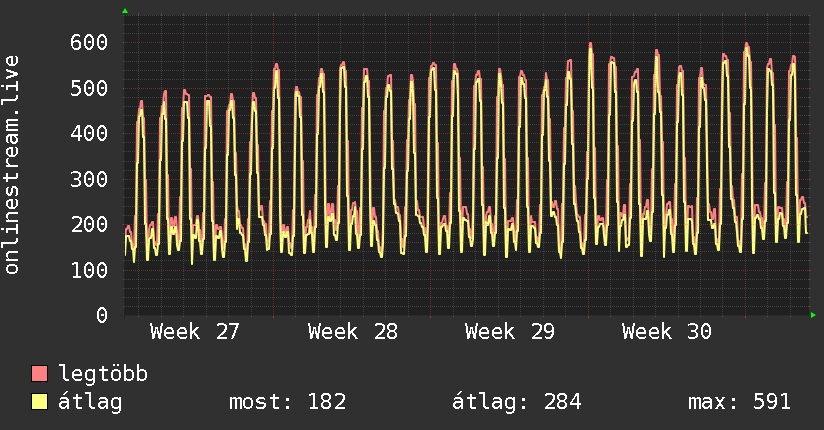Click the green arrow ending the x-axis
This screenshot has width=824, height=430.
[x=813, y=315]
